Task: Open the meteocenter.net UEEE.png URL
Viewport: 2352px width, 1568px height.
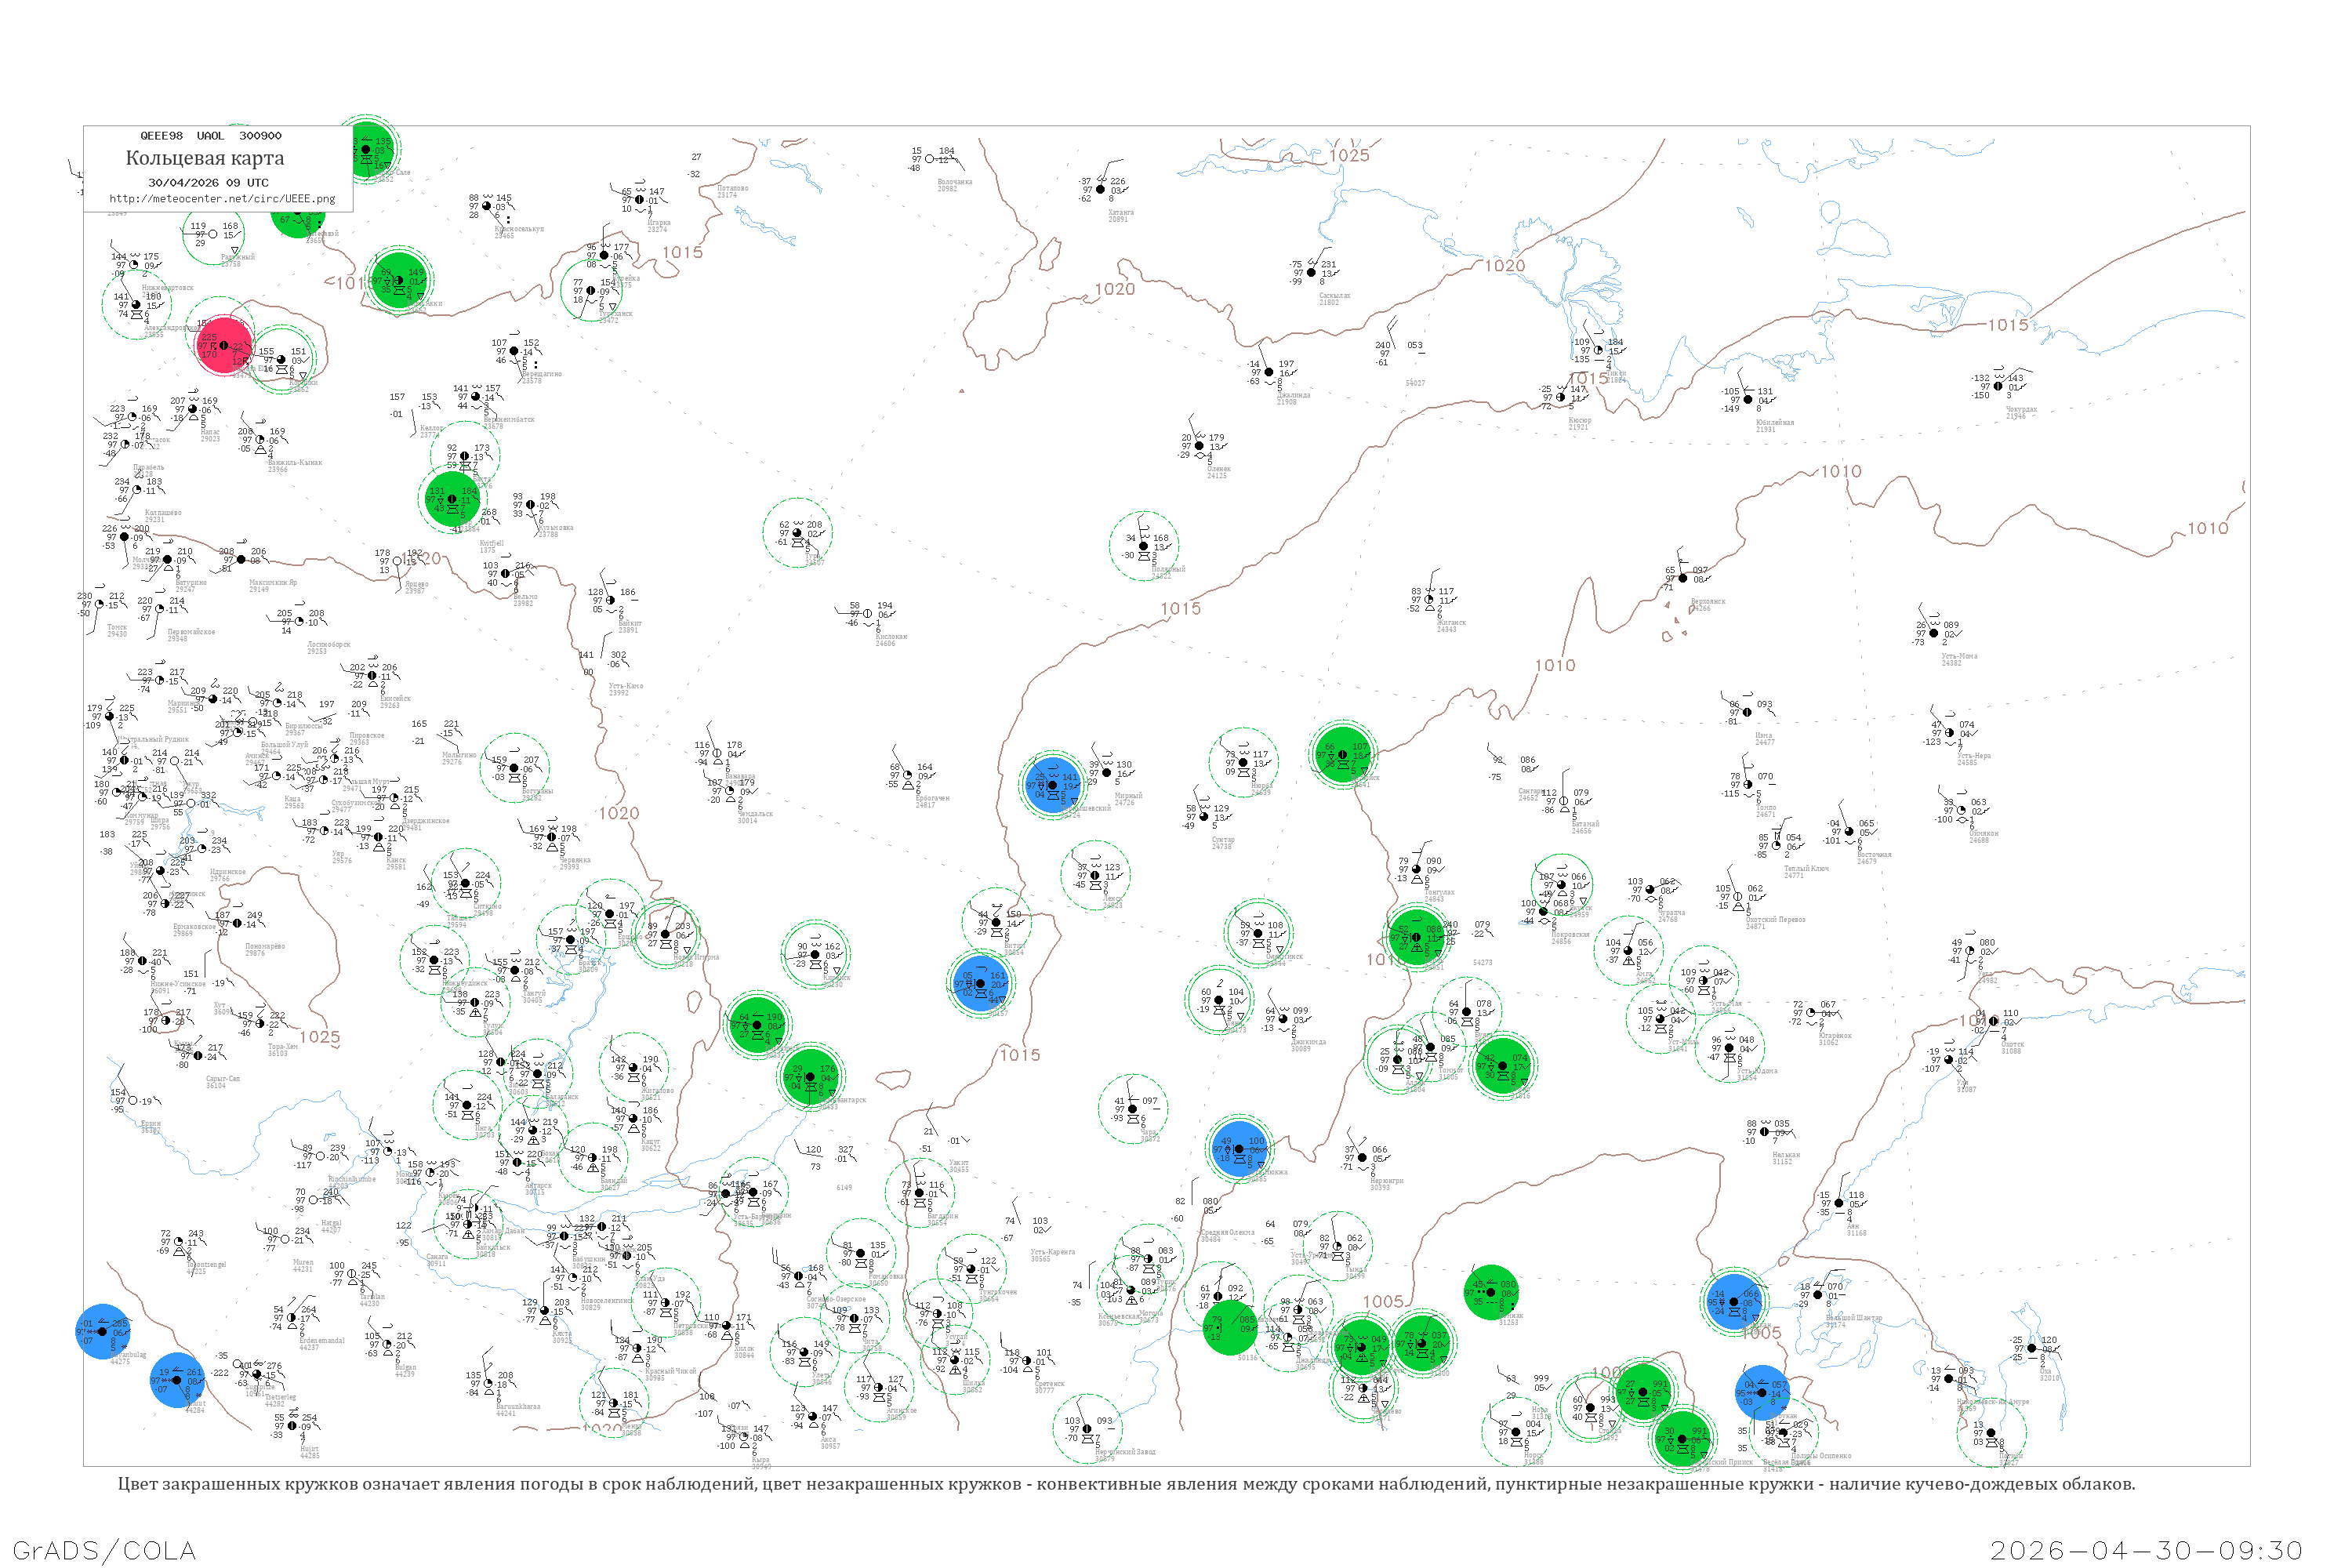Action: point(222,199)
